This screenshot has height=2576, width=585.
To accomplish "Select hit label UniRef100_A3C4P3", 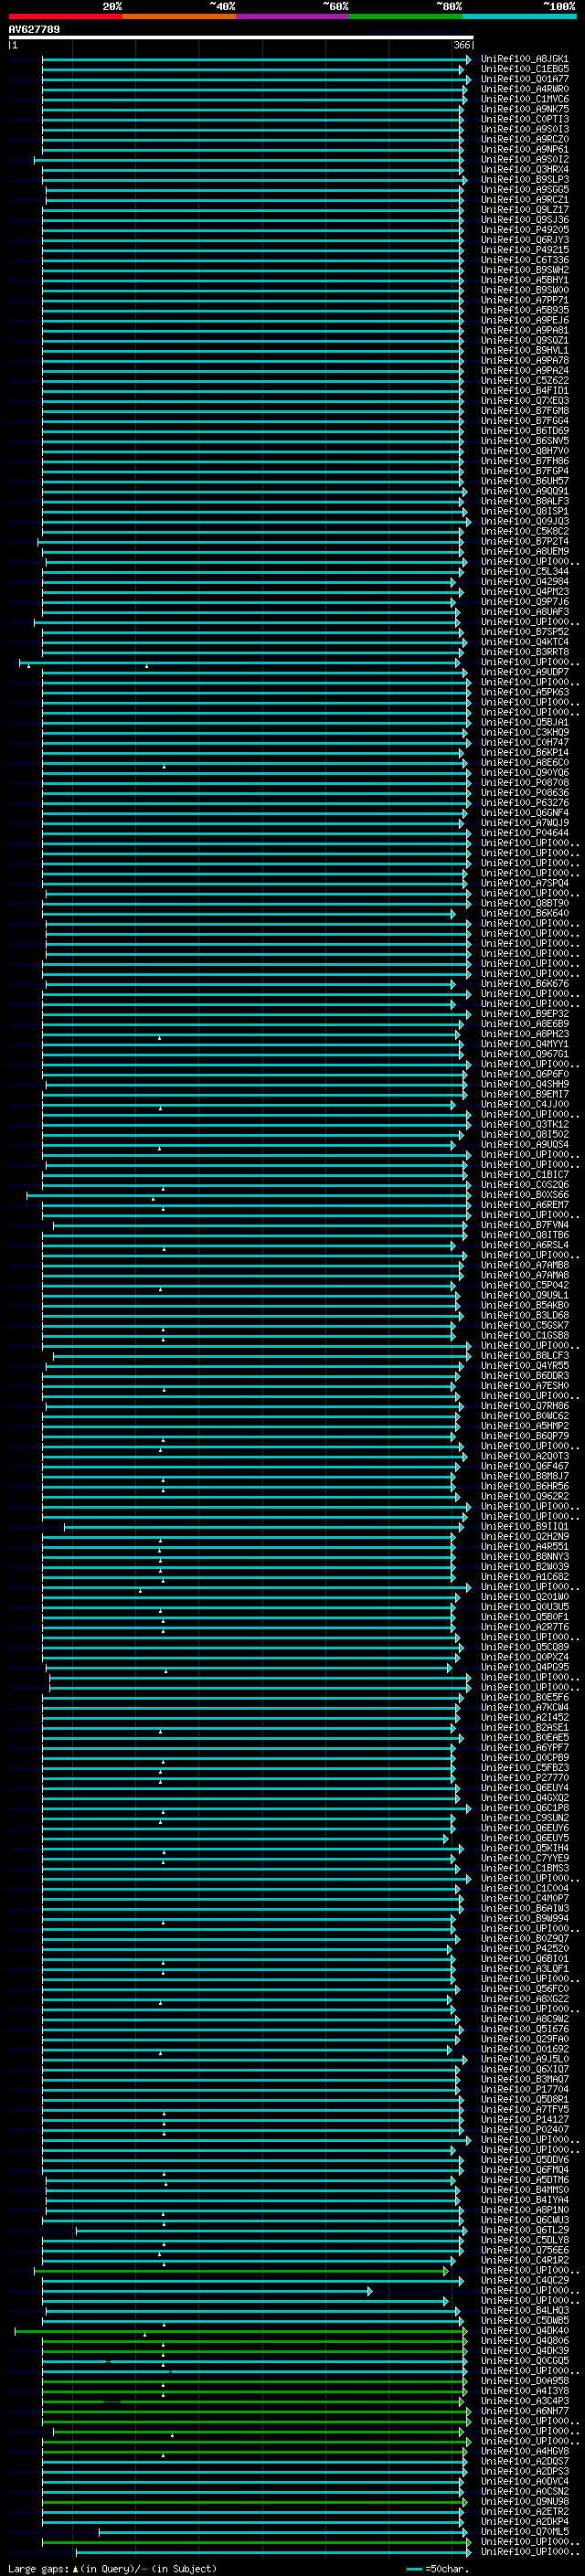I will tap(525, 2401).
